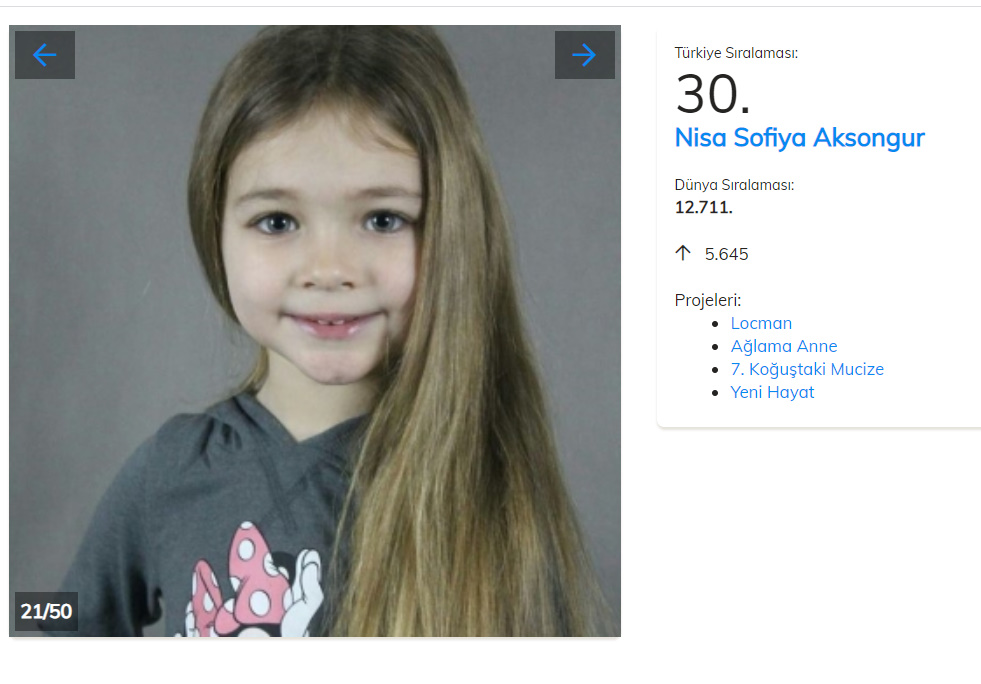
Task: Click the 12.711 world ranking value
Action: (703, 207)
